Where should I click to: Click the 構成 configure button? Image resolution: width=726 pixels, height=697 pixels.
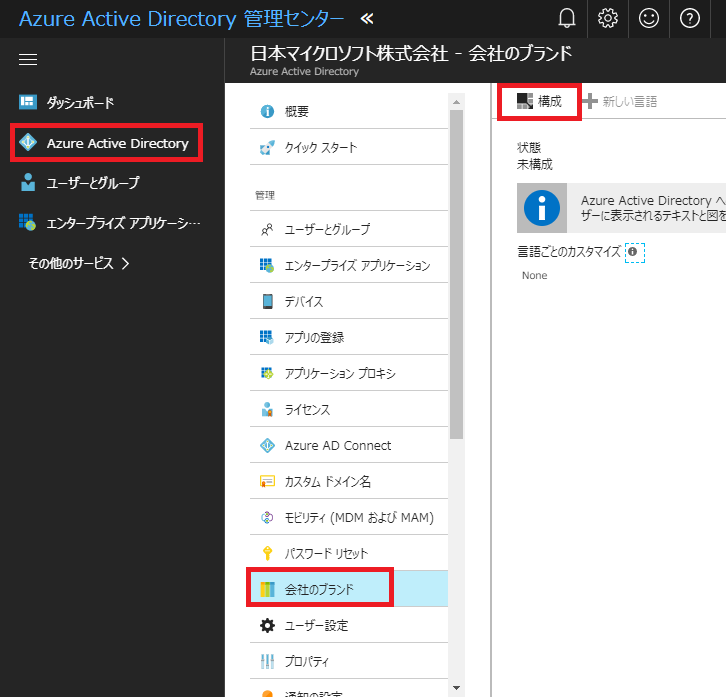click(539, 101)
